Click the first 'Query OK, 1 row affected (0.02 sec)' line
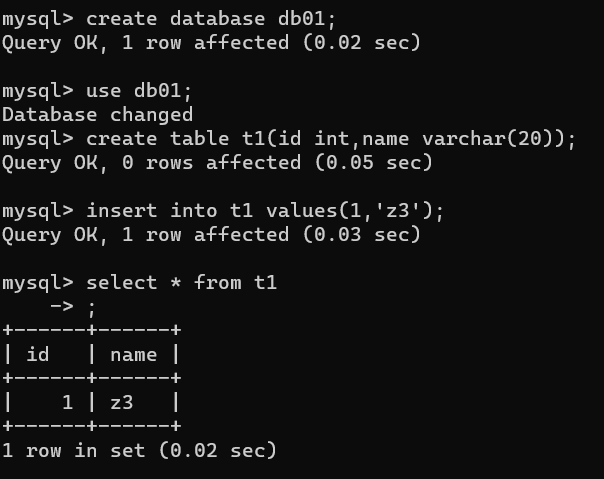The image size is (604, 479). [x=211, y=42]
